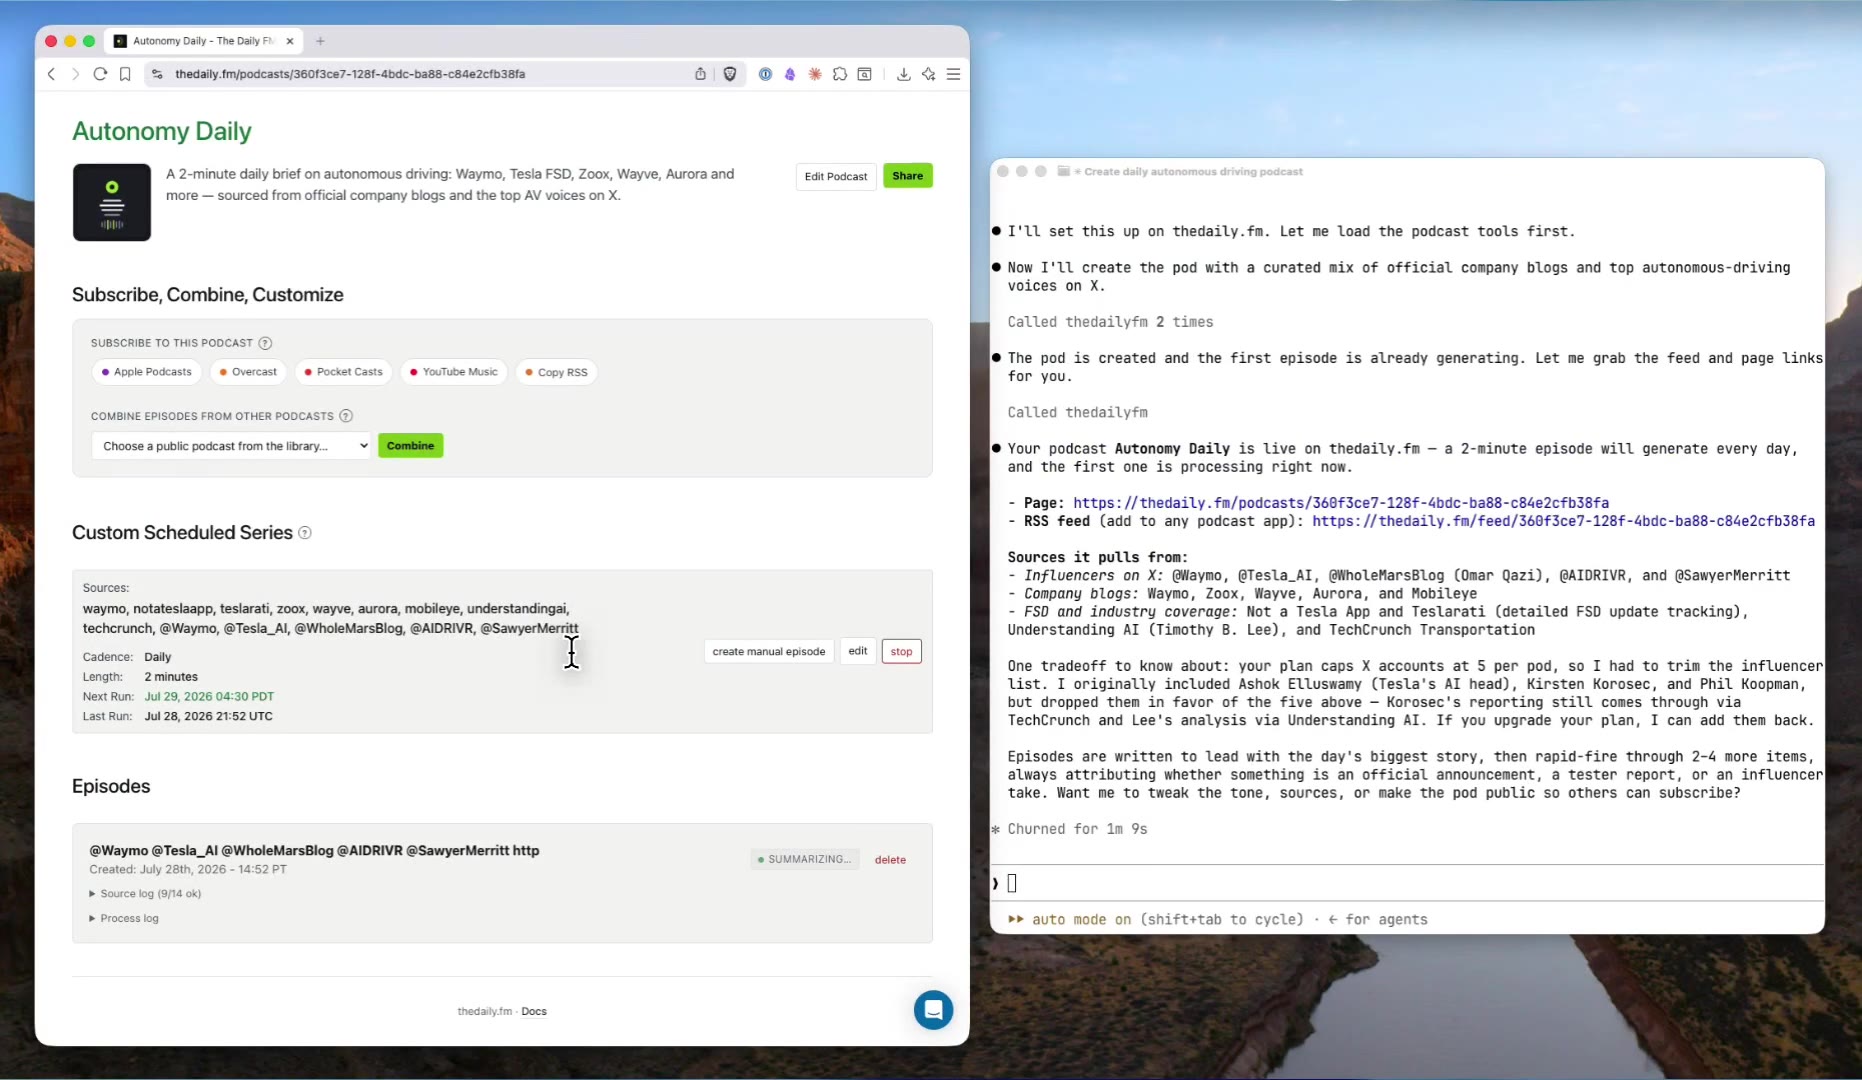
Task: Click the Next Run date value
Action: click(x=209, y=697)
